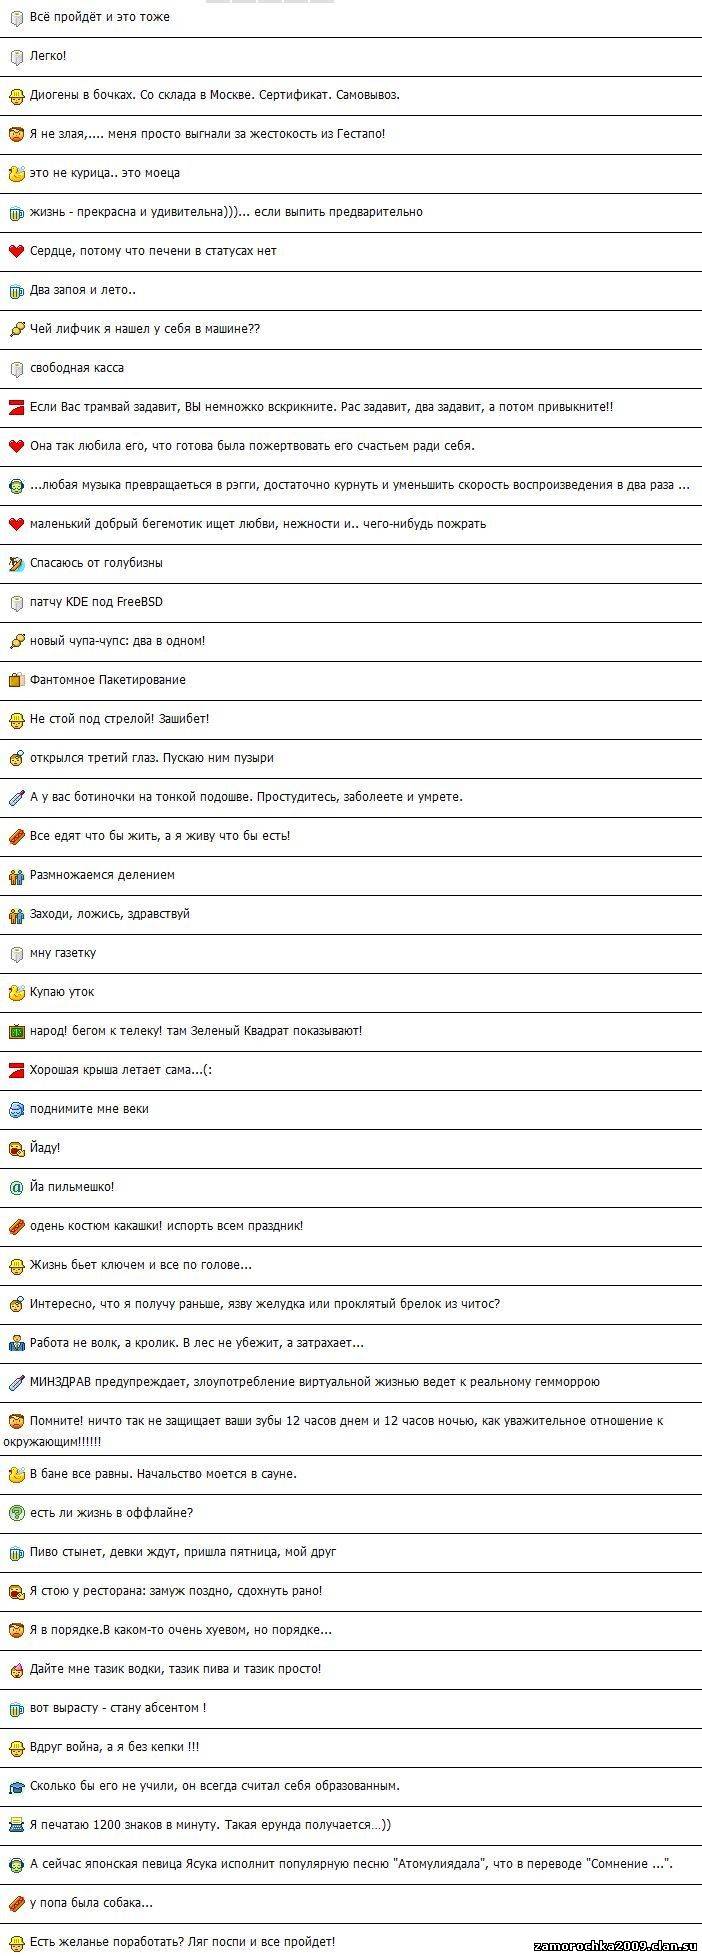The height and width of the screenshot is (1956, 702).
Task: Click the green icon beside "народ! бегом к телеку!"
Action: pos(16,1031)
